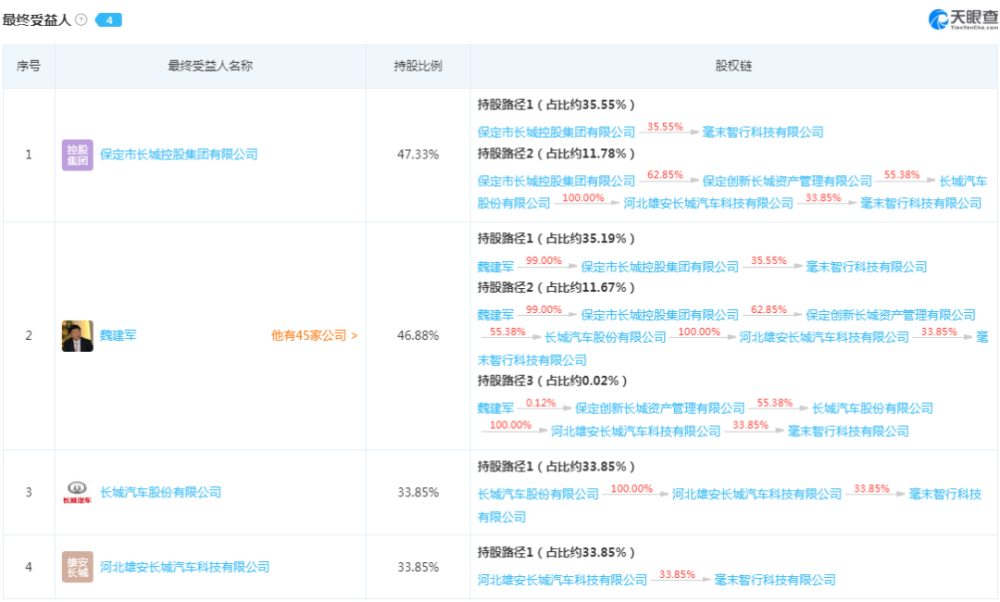This screenshot has height=602, width=1000.
Task: Click 毫末智行科技有限公司 in row 4 chain
Action: pyautogui.click(x=775, y=580)
